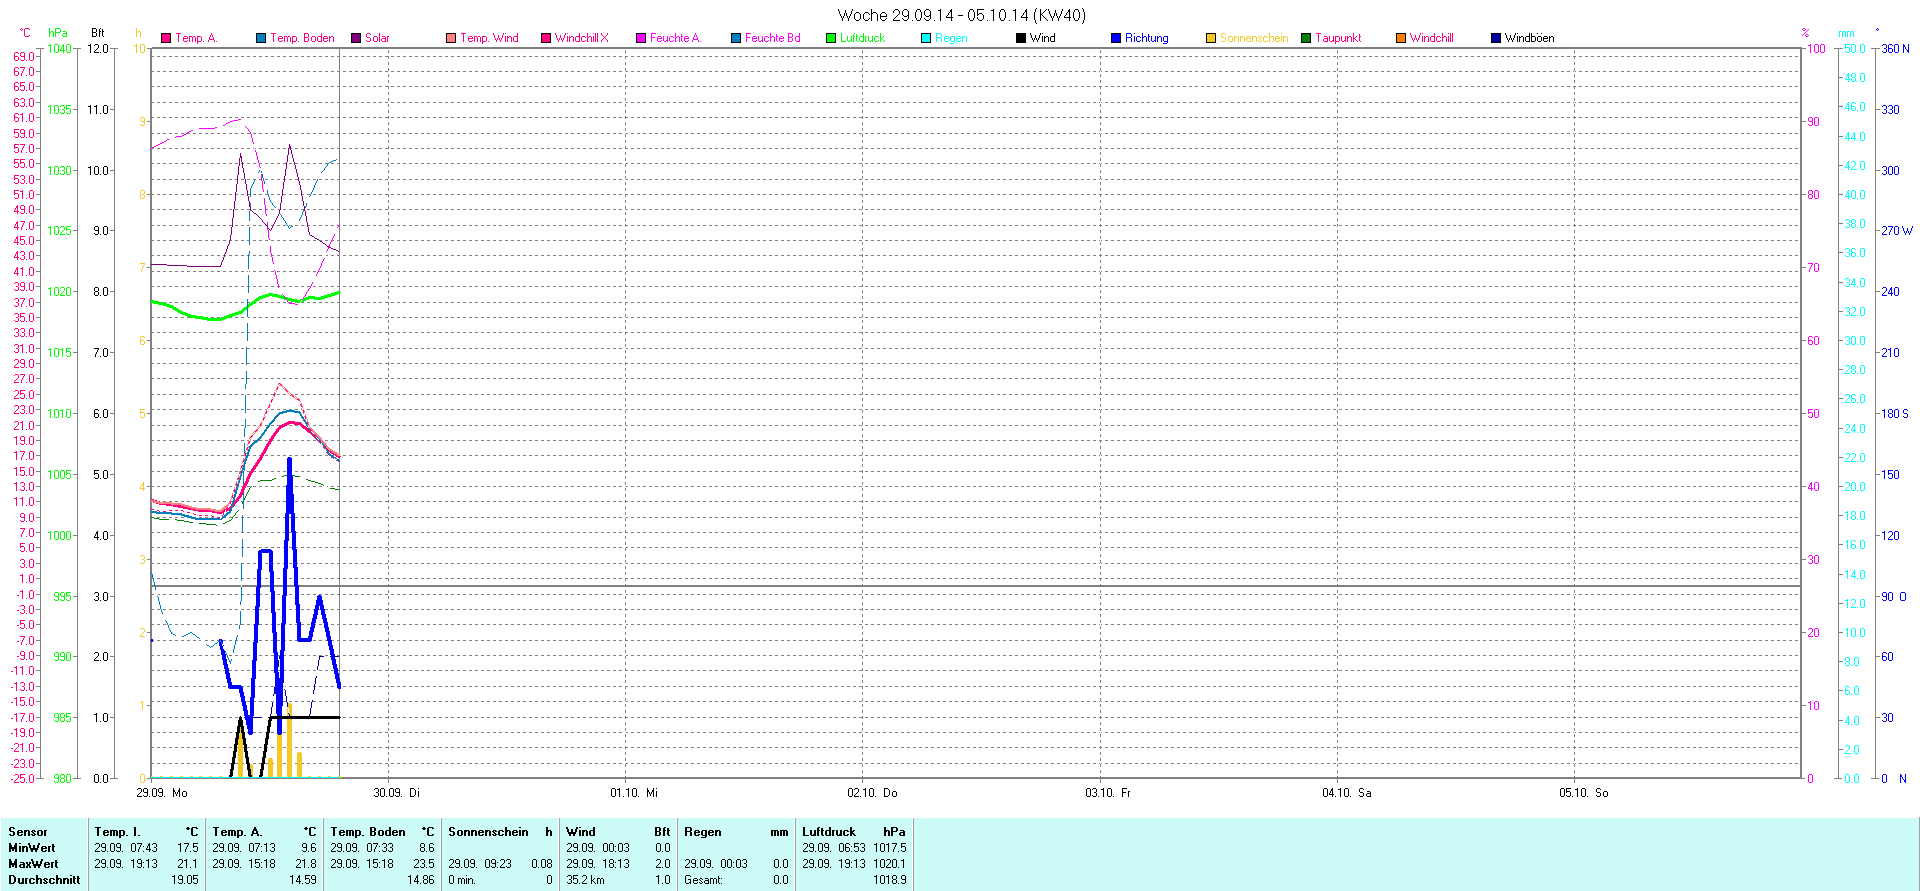Viewport: 1920px width, 891px height.
Task: Click the black Wind legend square
Action: click(x=1021, y=38)
